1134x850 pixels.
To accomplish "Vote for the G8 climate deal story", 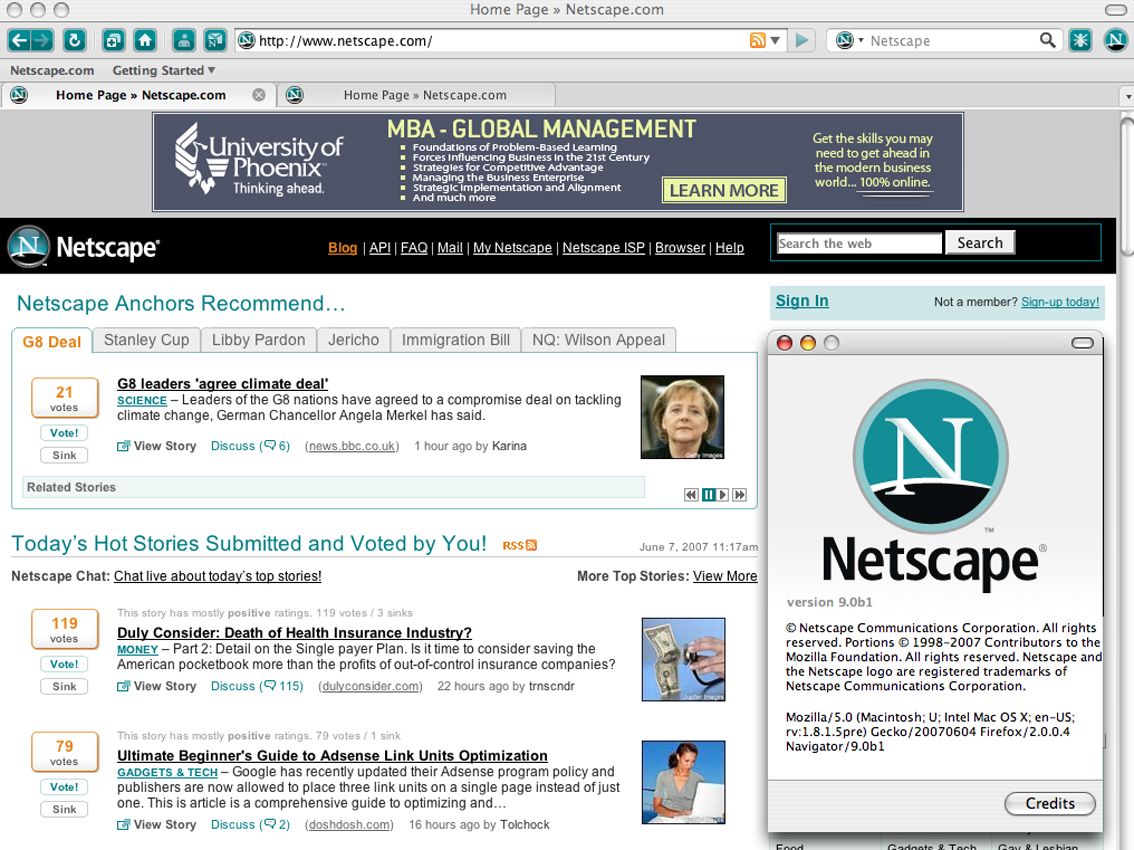I will pos(63,432).
